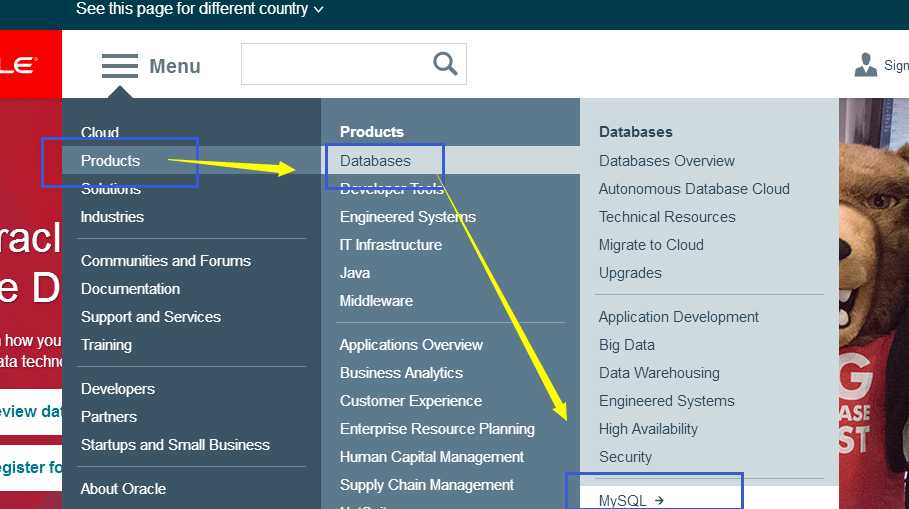Viewport: 909px width, 509px height.
Task: Click the Oracle logo
Action: click(31, 64)
